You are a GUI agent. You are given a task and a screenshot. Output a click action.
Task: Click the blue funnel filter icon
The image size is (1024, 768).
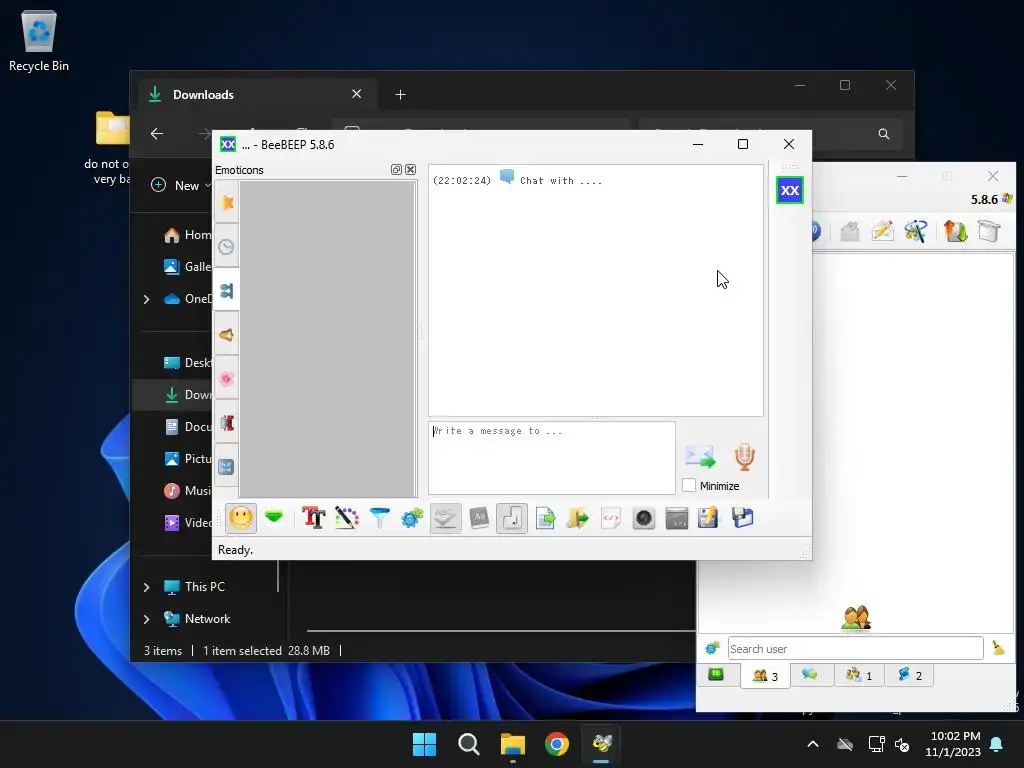[x=379, y=519]
